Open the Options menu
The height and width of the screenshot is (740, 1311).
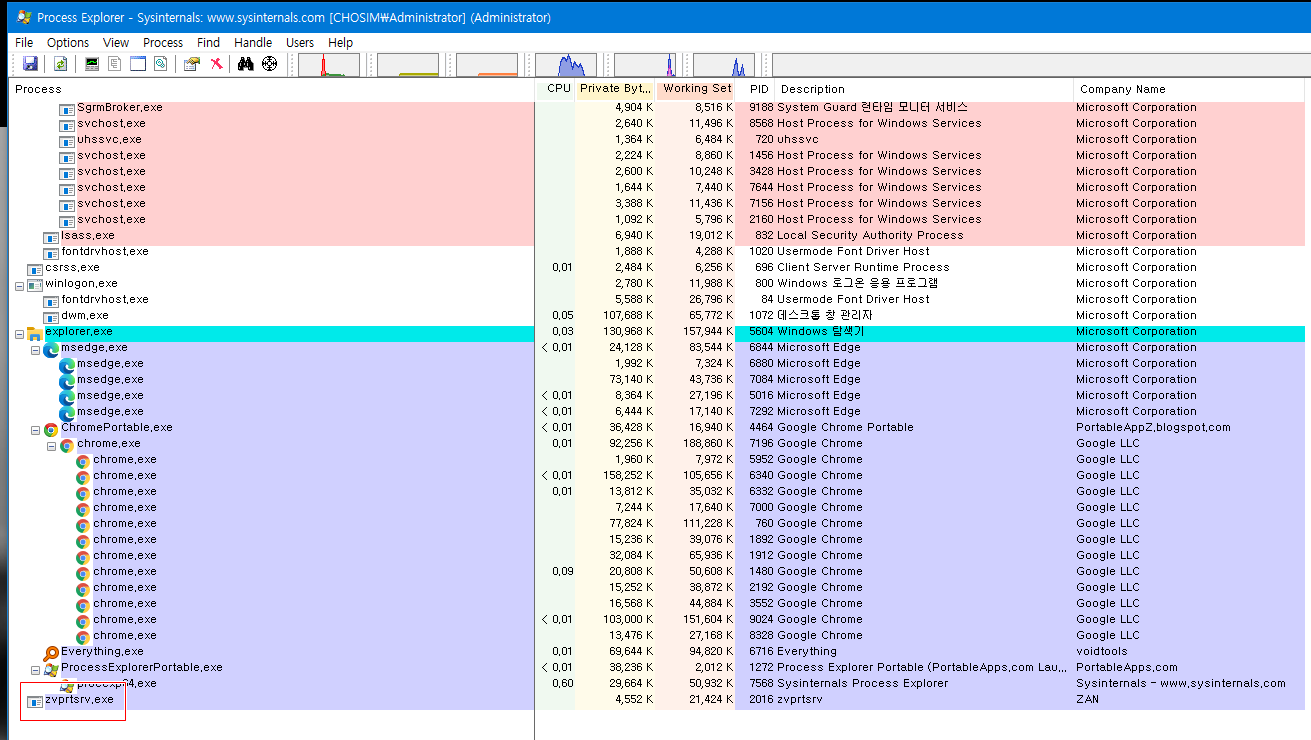[x=68, y=42]
